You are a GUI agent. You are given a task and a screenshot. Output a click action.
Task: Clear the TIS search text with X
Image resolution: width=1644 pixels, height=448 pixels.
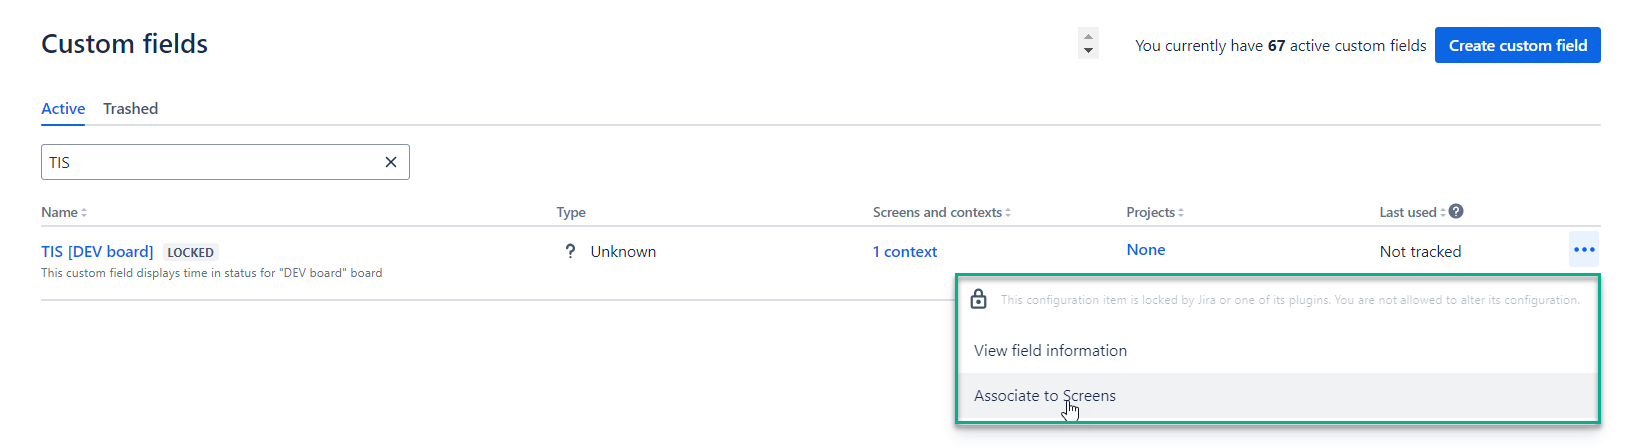click(391, 162)
